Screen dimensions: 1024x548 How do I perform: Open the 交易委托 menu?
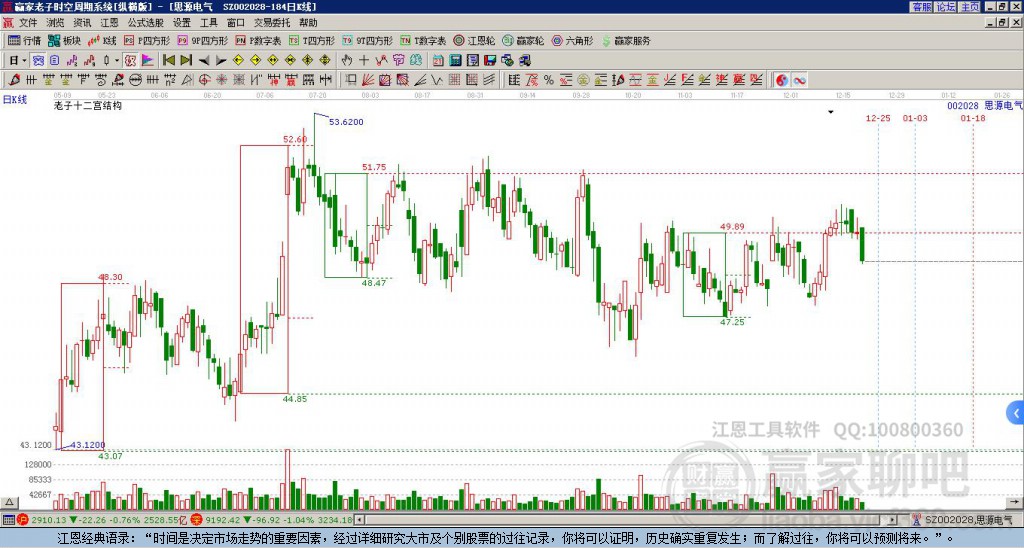click(x=272, y=23)
